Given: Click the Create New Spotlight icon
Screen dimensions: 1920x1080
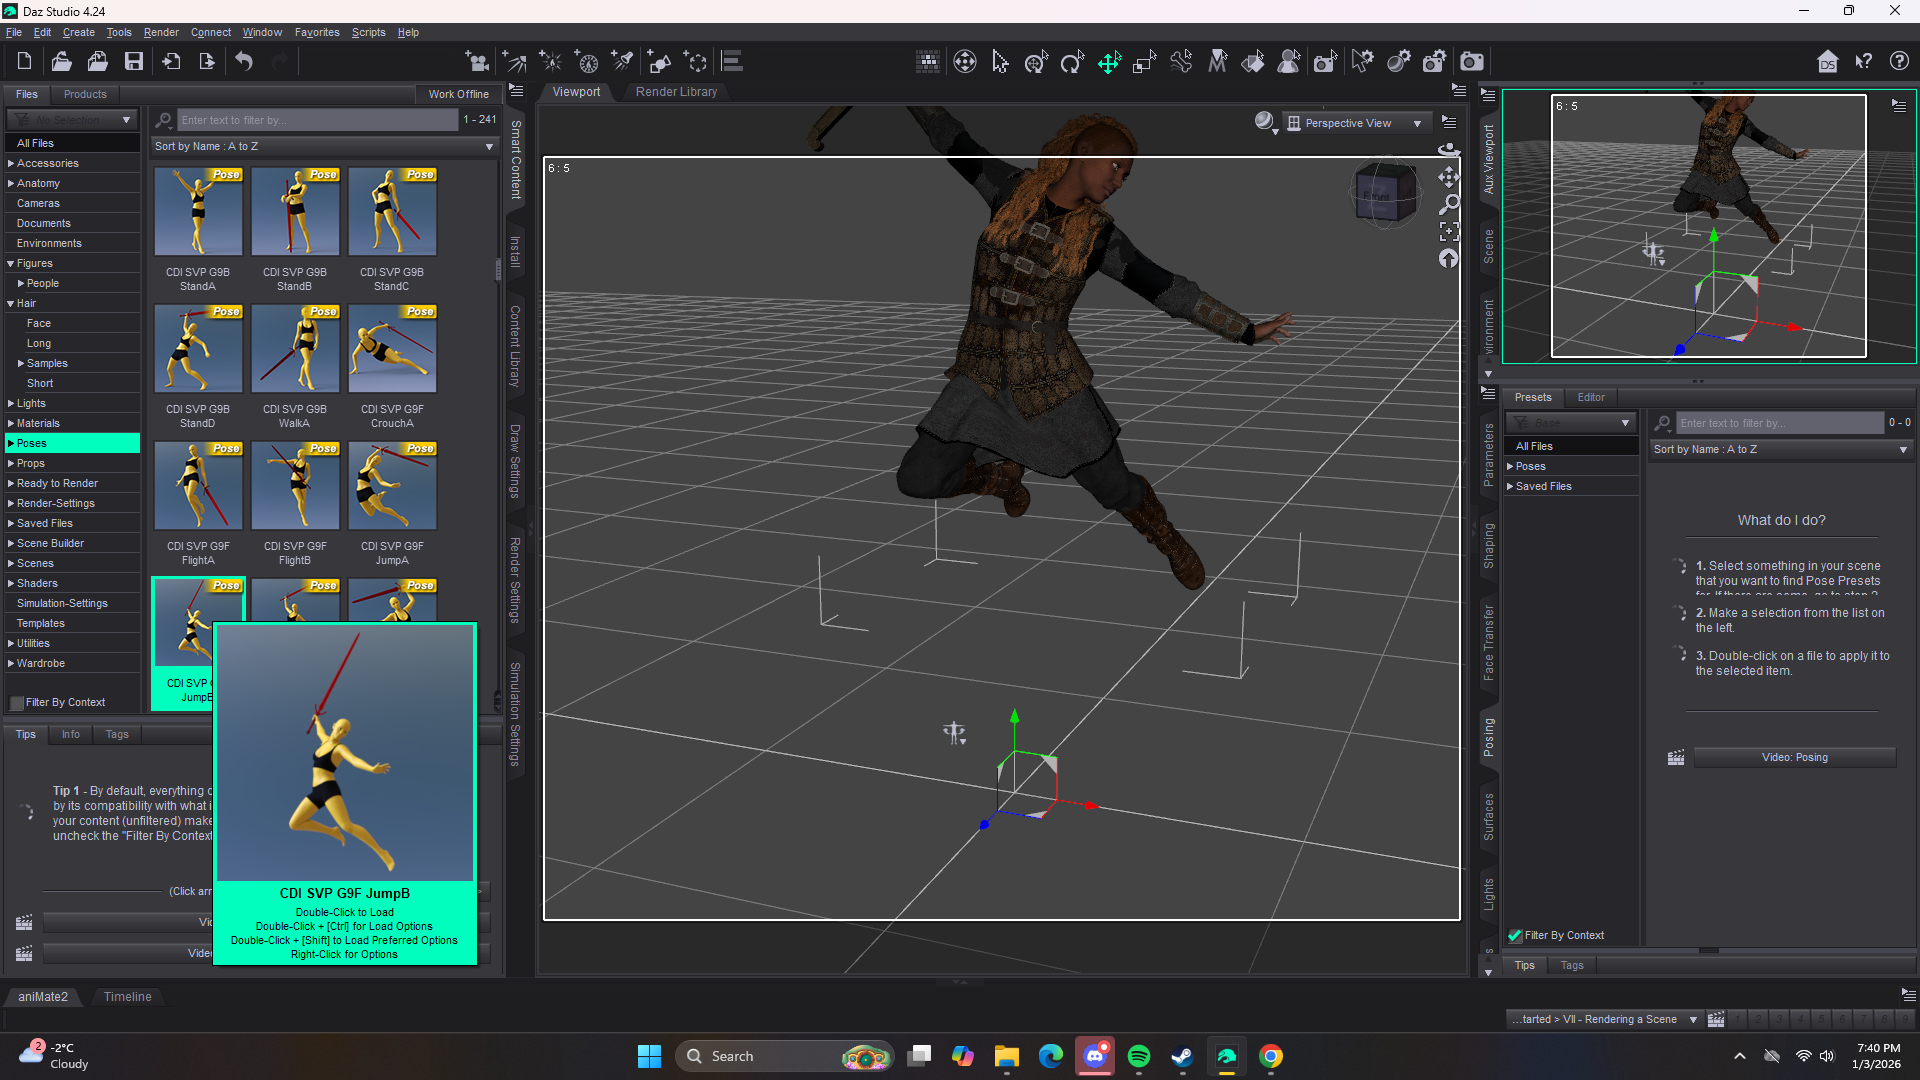Looking at the screenshot, I should click(622, 62).
